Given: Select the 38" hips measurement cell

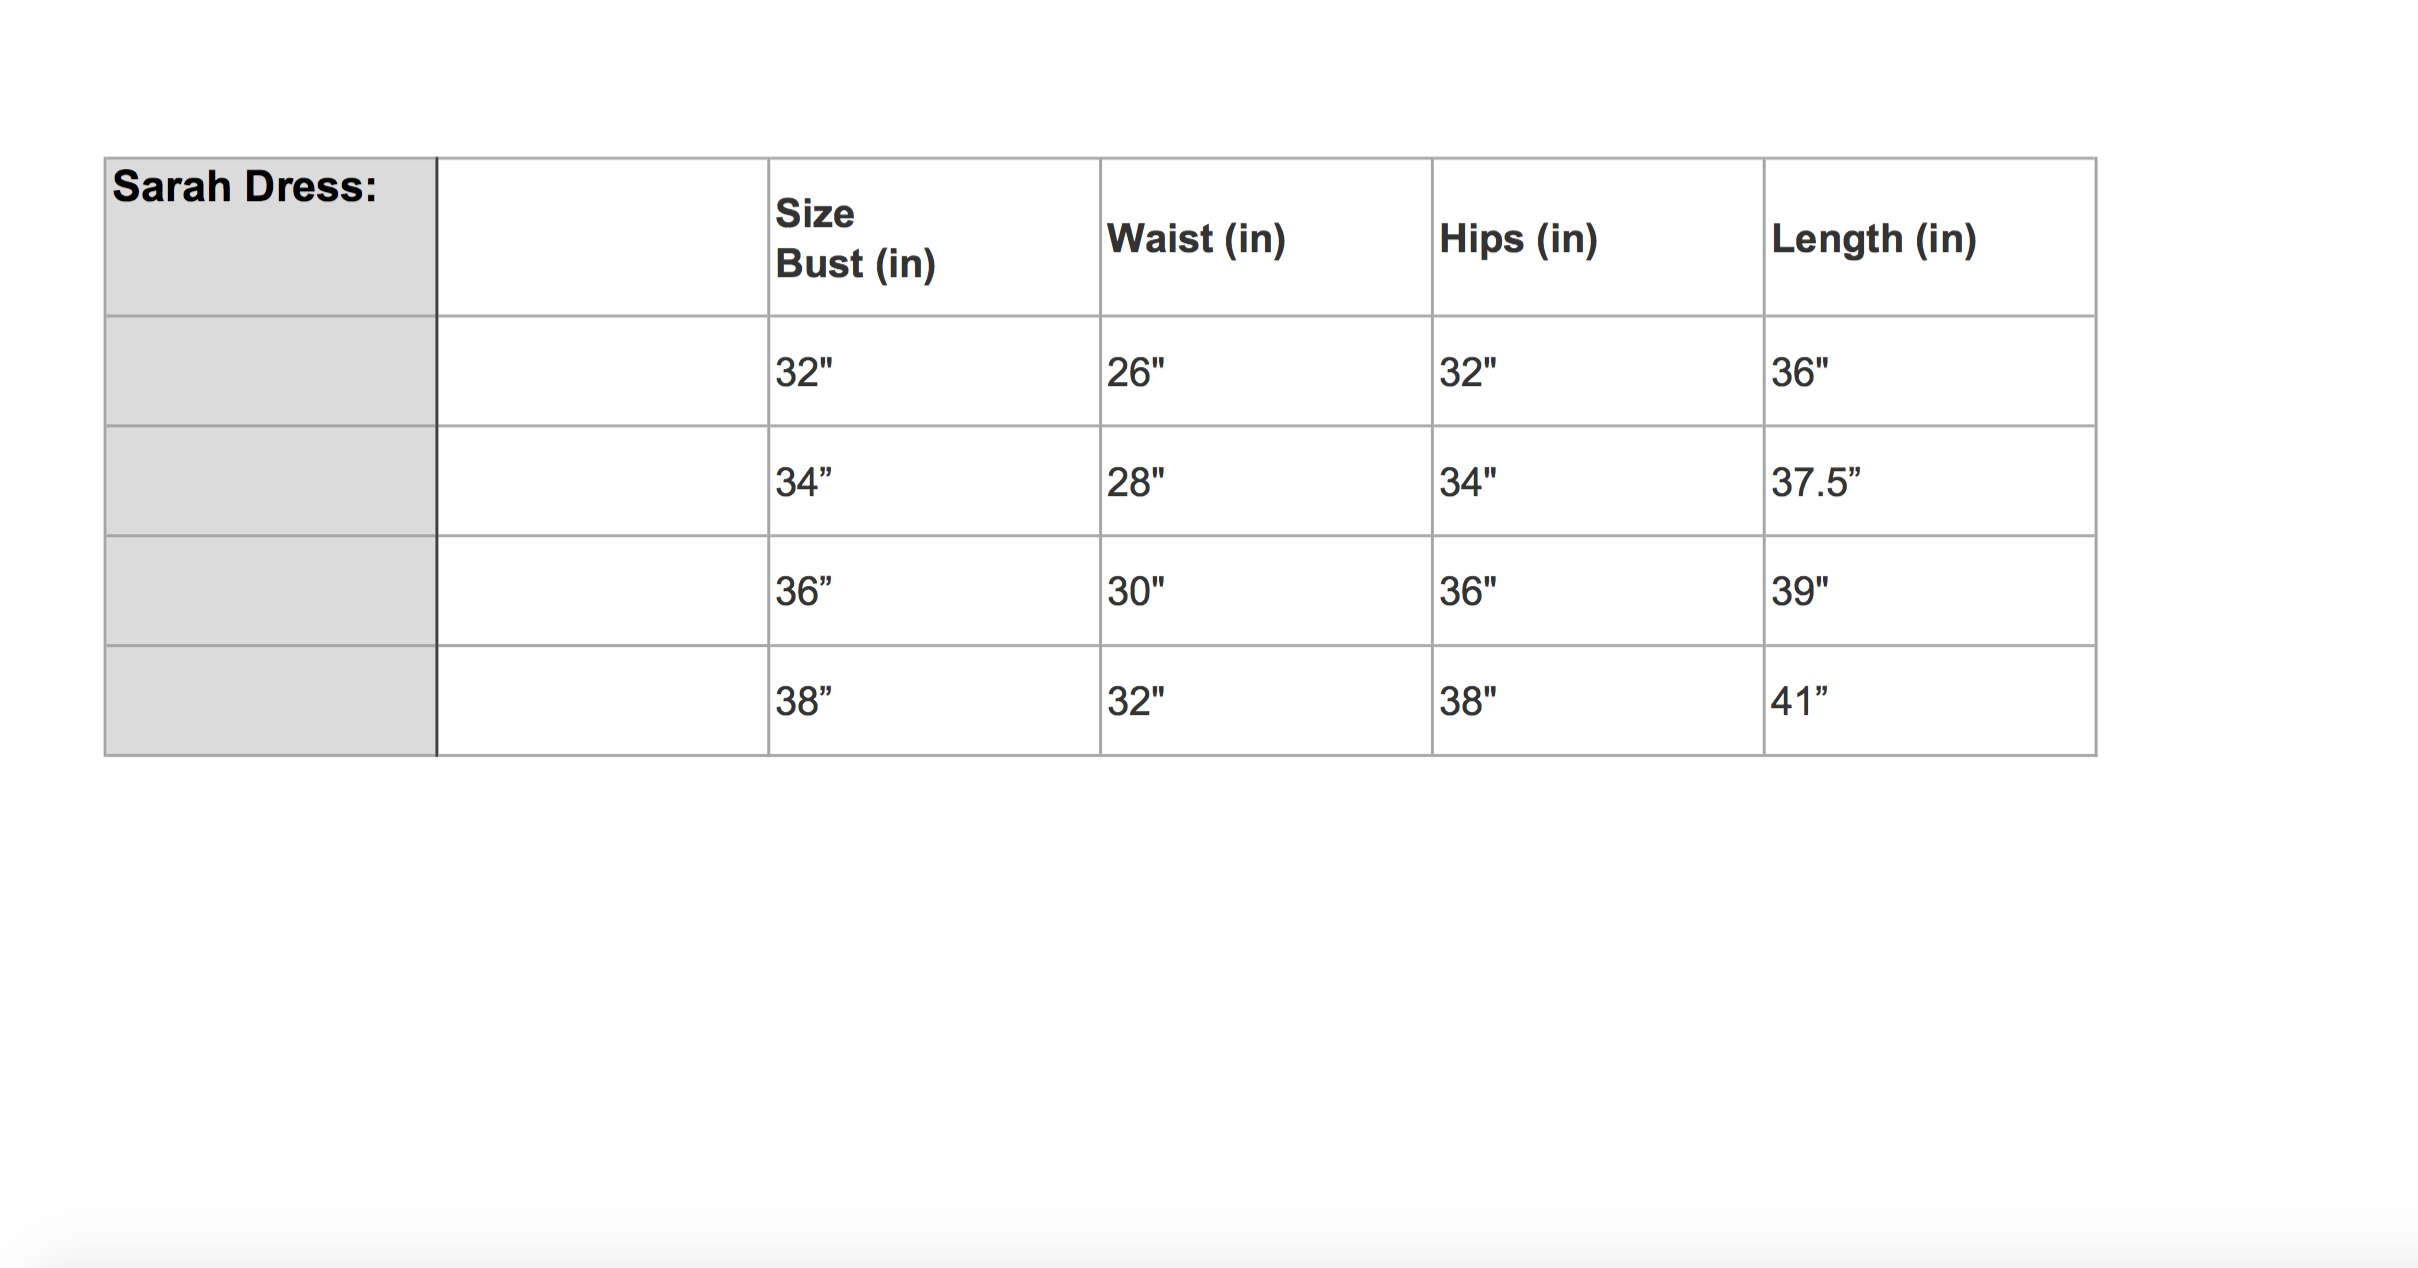Looking at the screenshot, I should point(1468,701).
